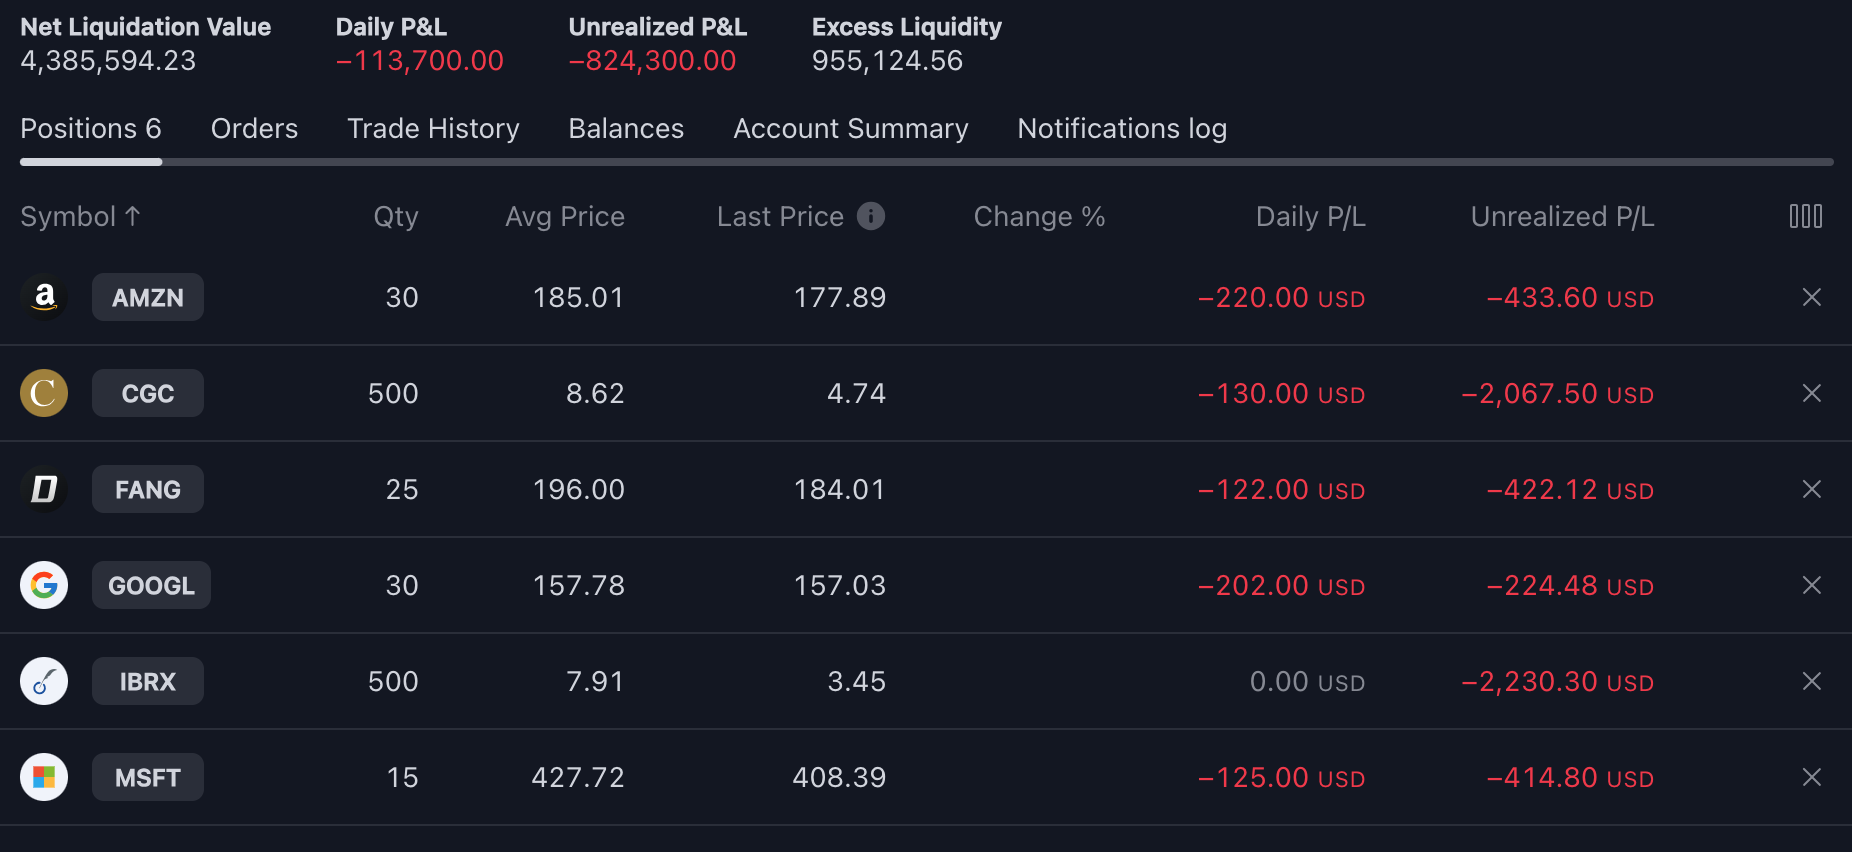Open the Notifications log tab

pyautogui.click(x=1122, y=129)
